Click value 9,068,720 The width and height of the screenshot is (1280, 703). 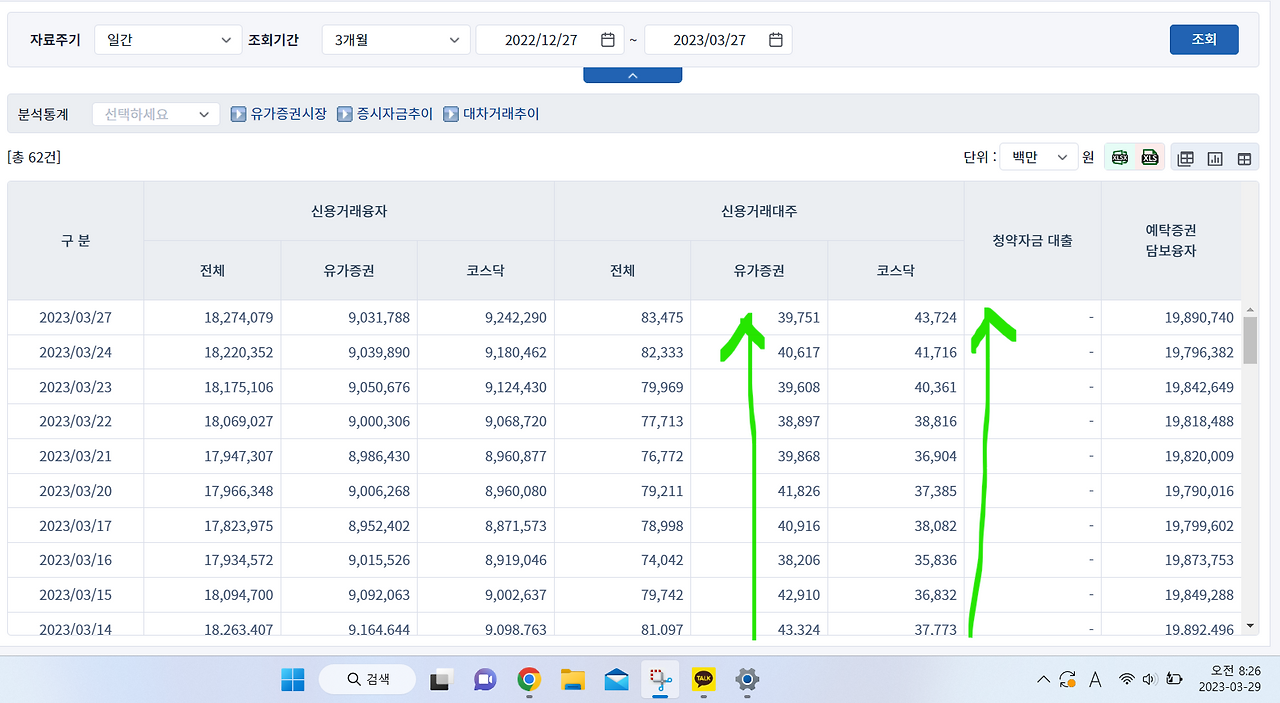tap(515, 422)
